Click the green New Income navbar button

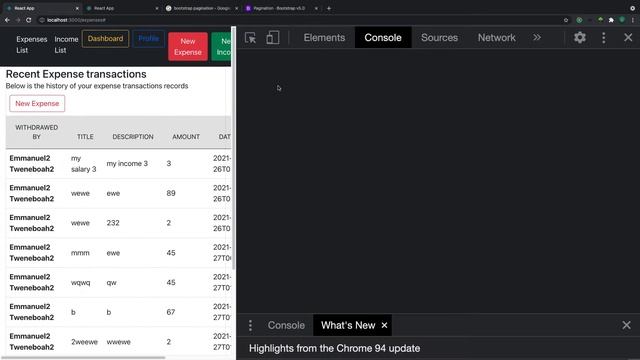click(x=221, y=47)
